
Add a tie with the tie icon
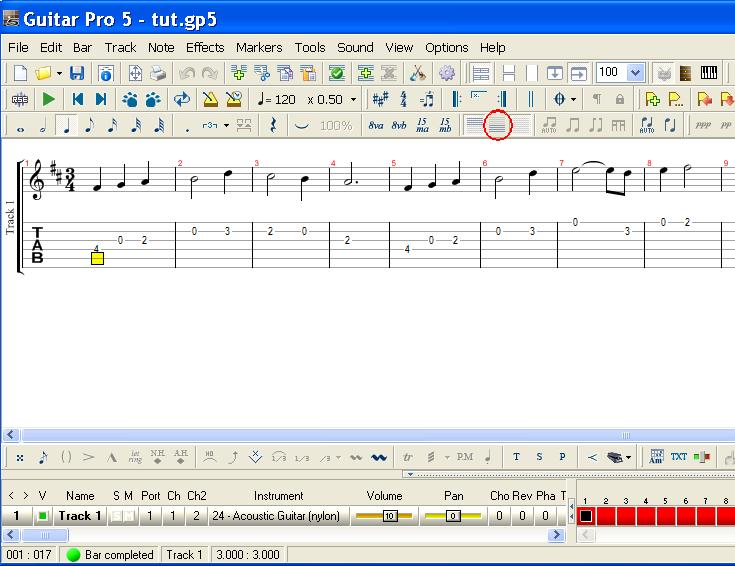coord(301,126)
